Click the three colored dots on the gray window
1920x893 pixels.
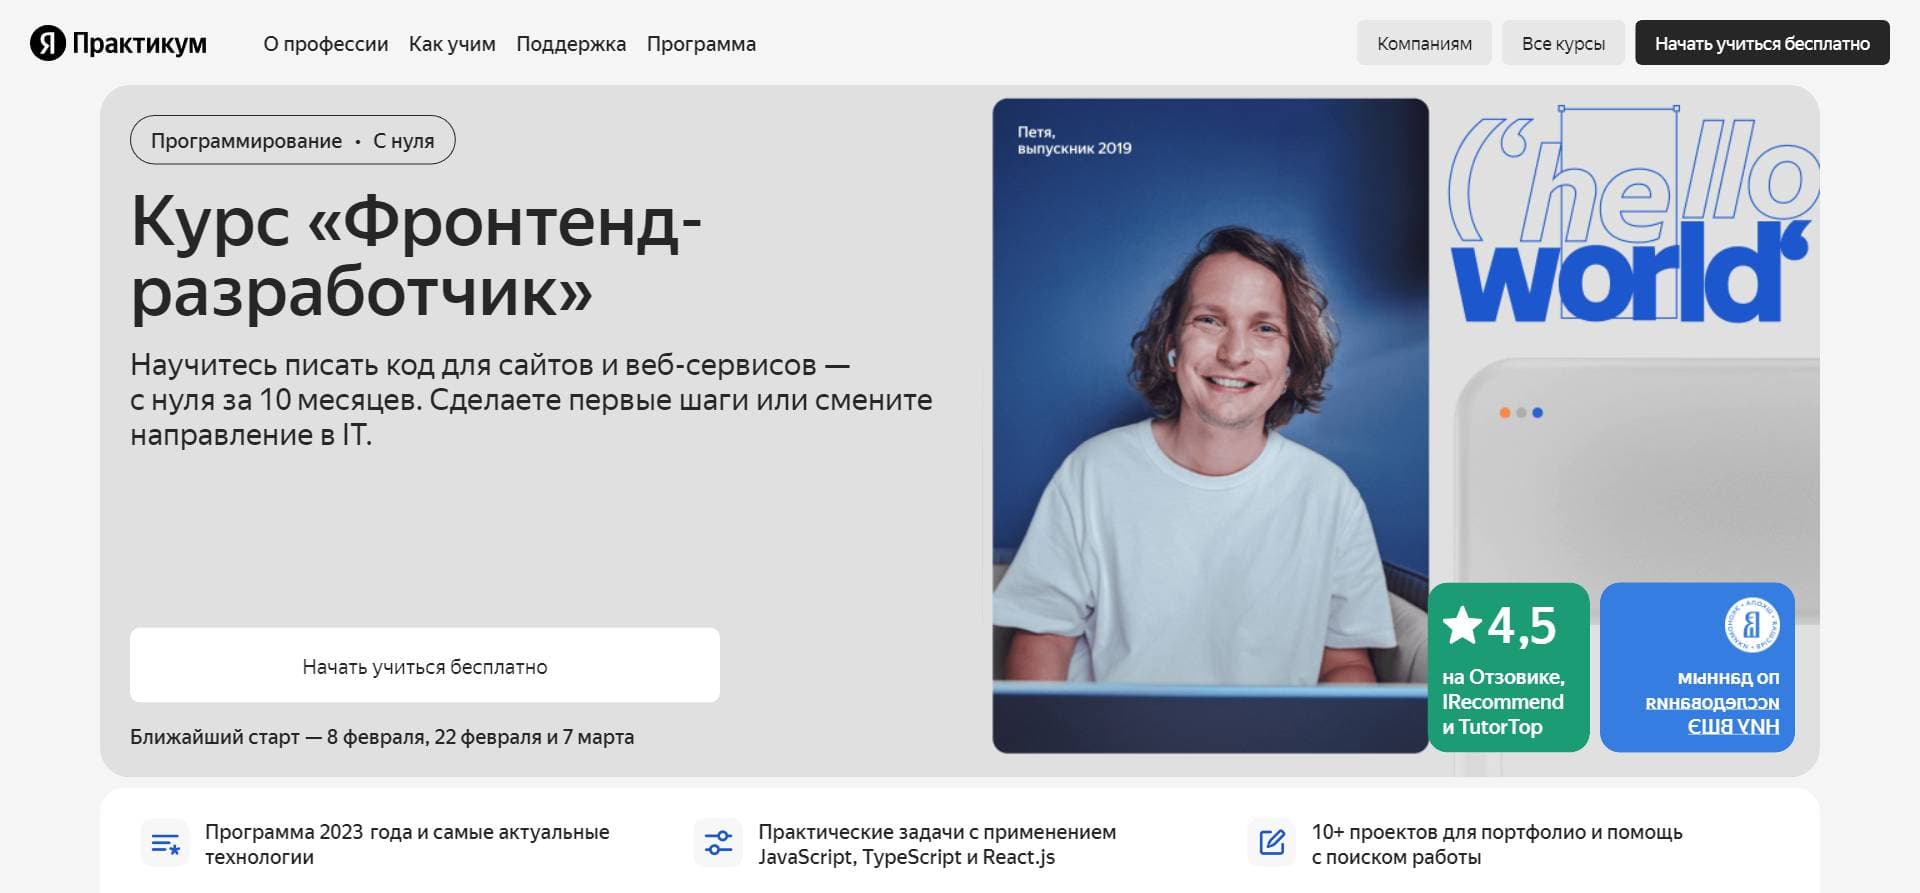click(x=1521, y=412)
